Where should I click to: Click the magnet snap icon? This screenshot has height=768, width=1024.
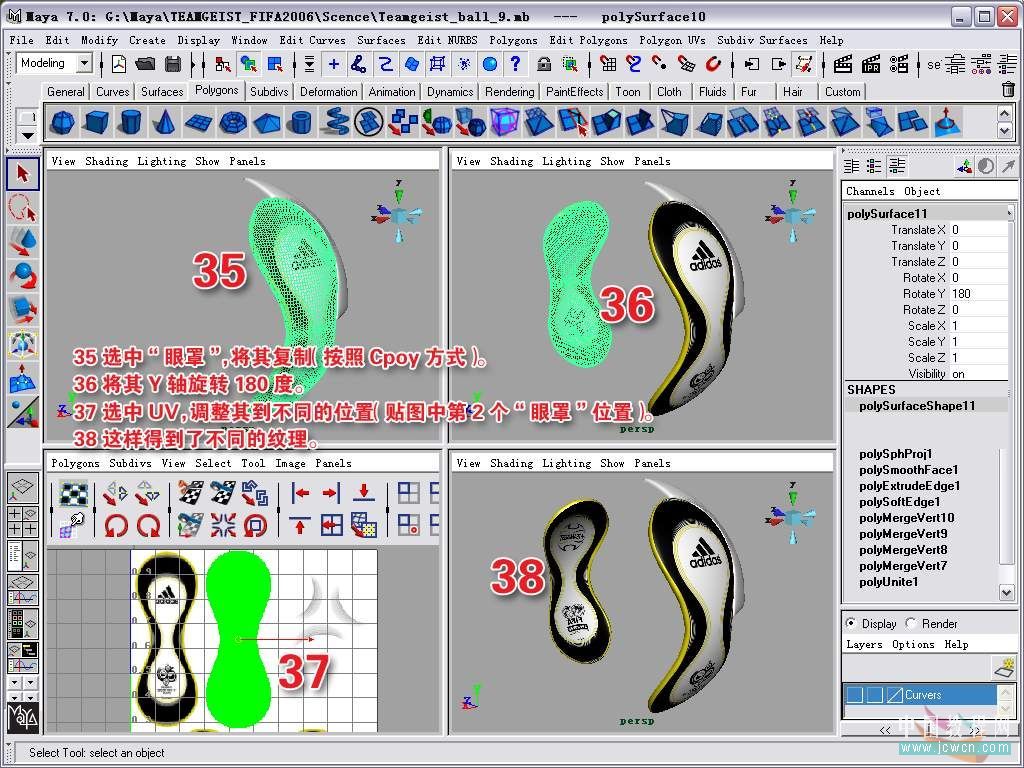(713, 63)
